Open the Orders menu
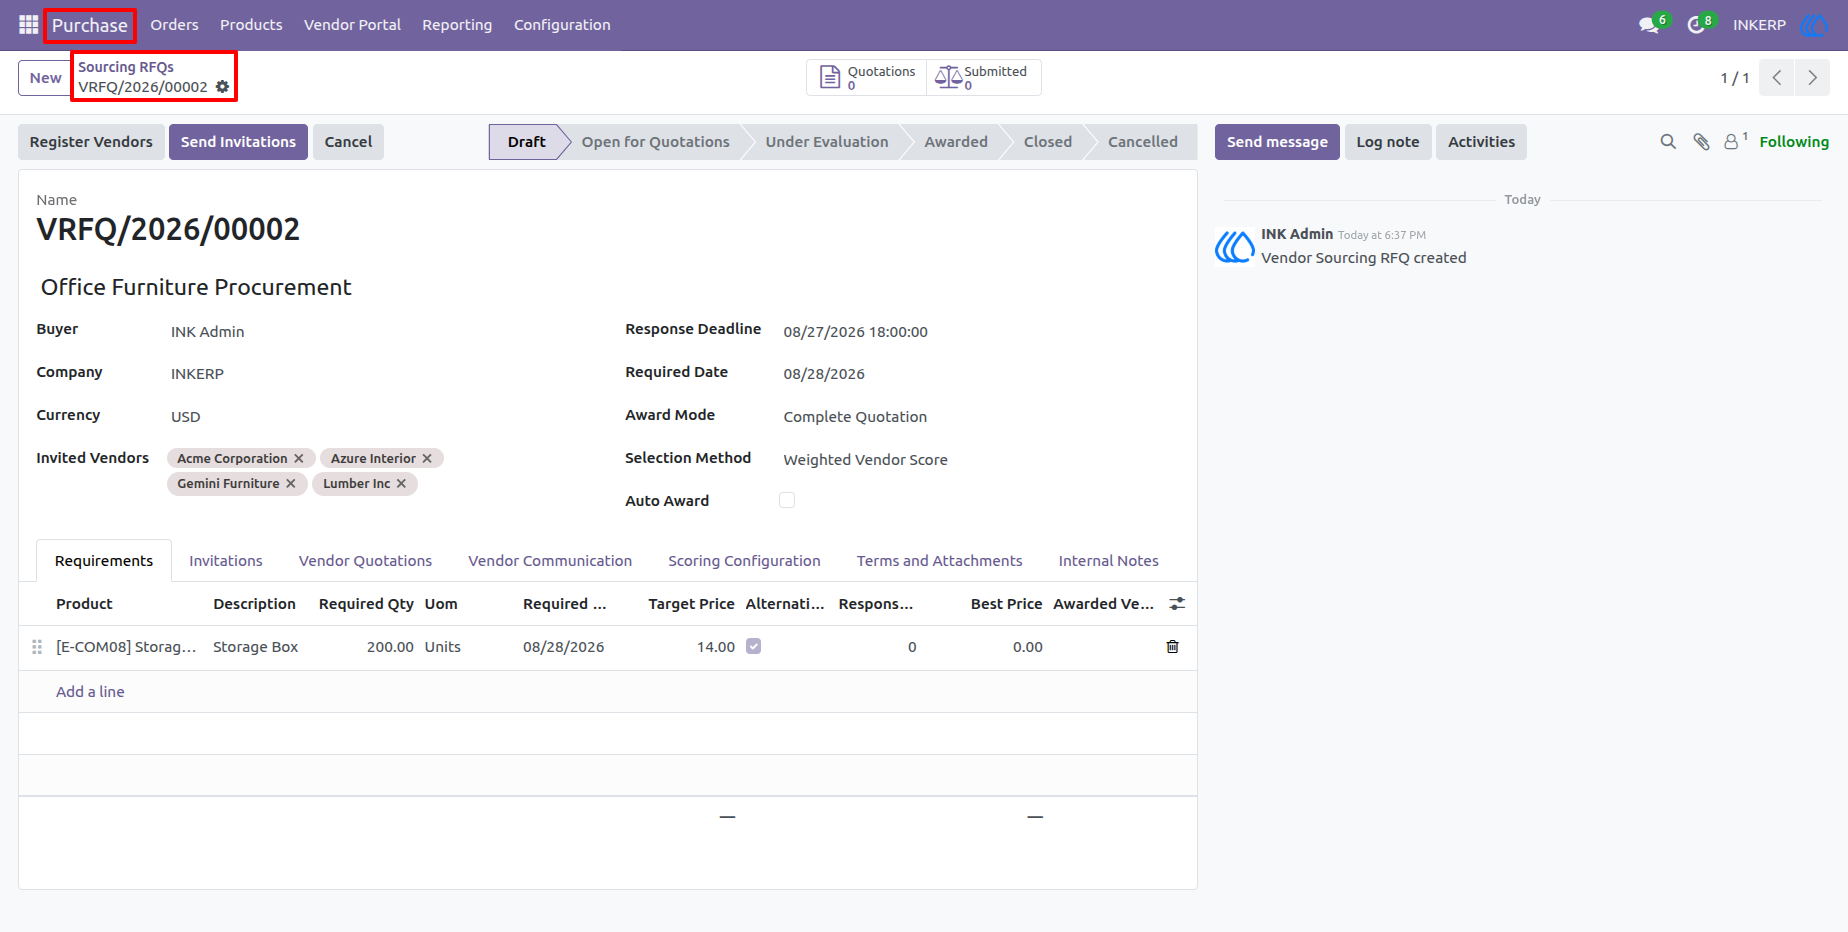This screenshot has height=932, width=1848. point(174,25)
